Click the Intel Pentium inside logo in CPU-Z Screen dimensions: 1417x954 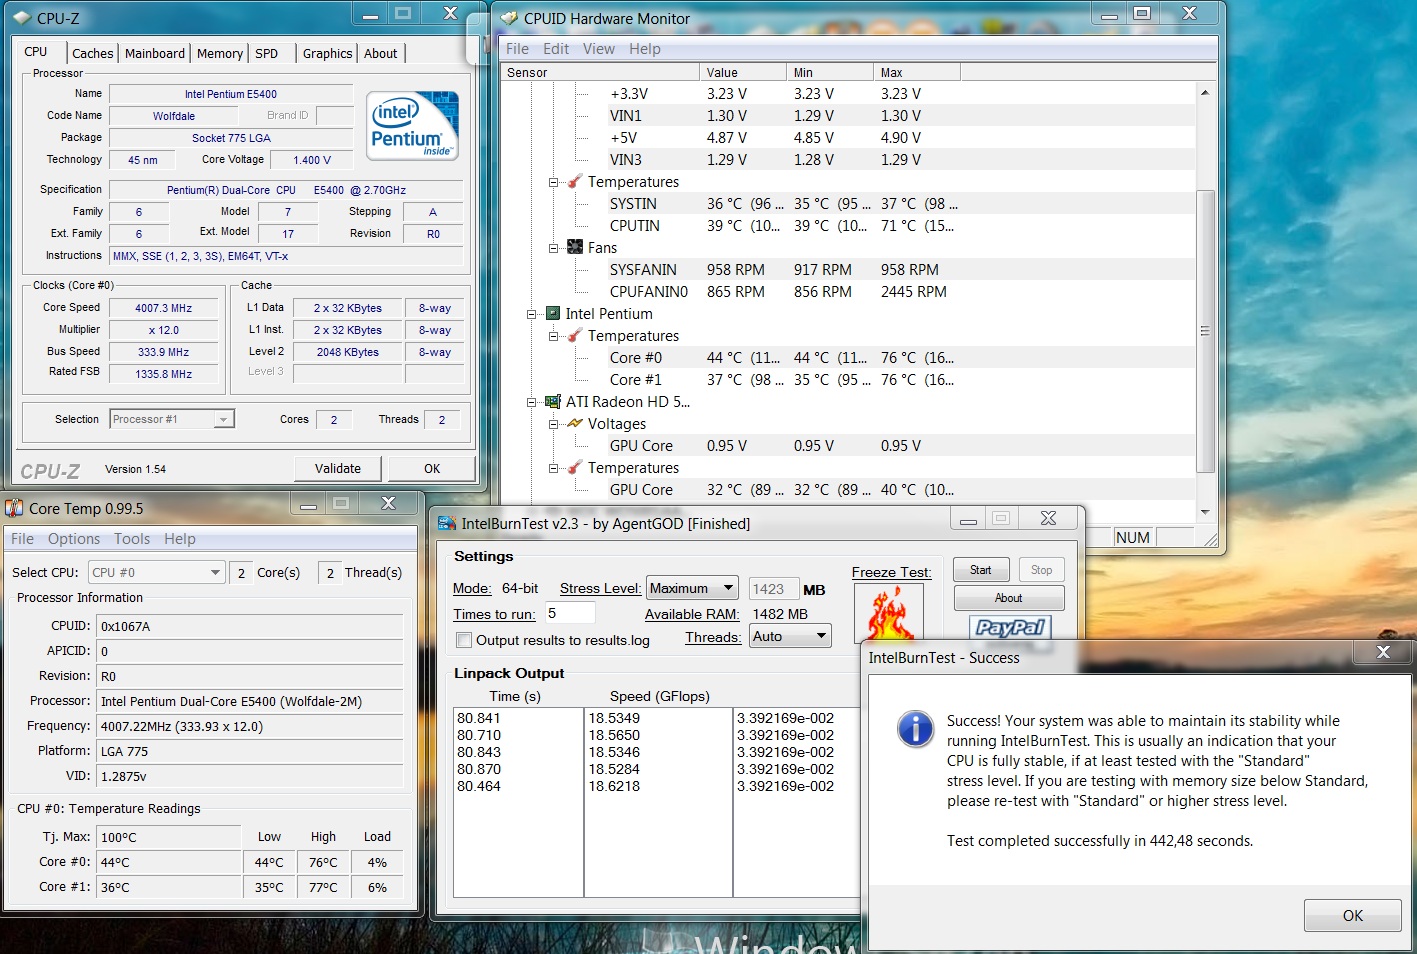coord(412,126)
